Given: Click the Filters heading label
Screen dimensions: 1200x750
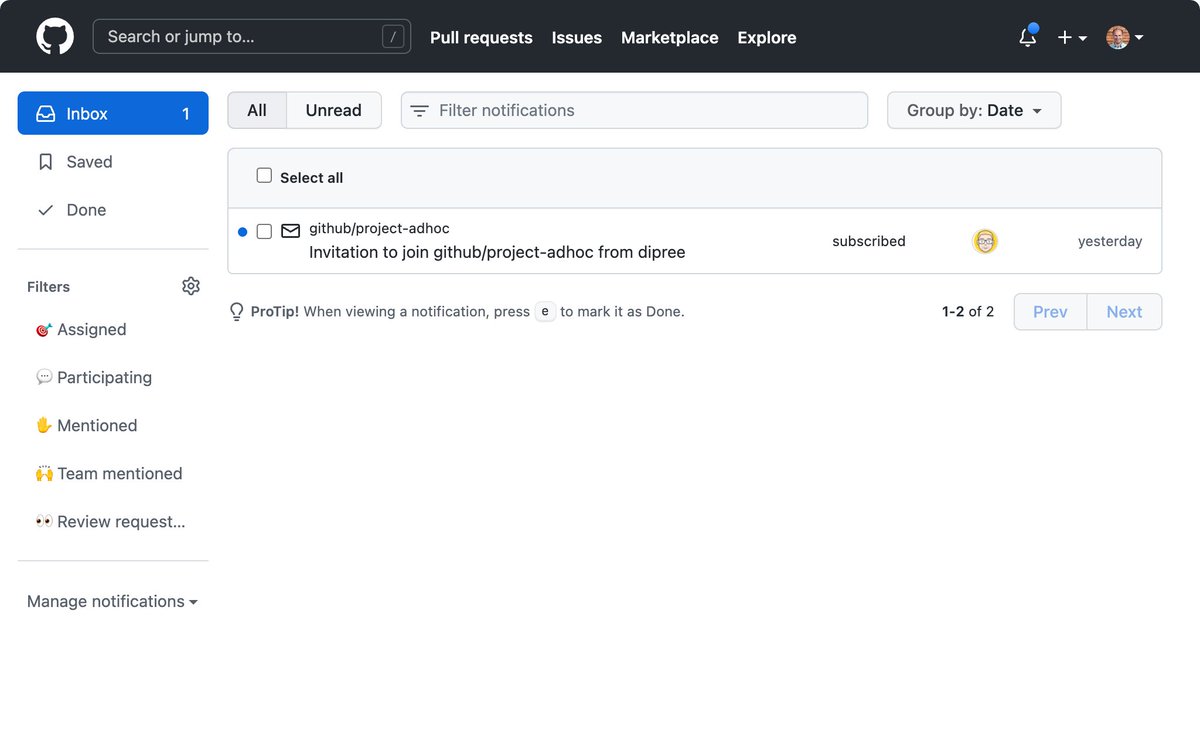Looking at the screenshot, I should pos(49,287).
